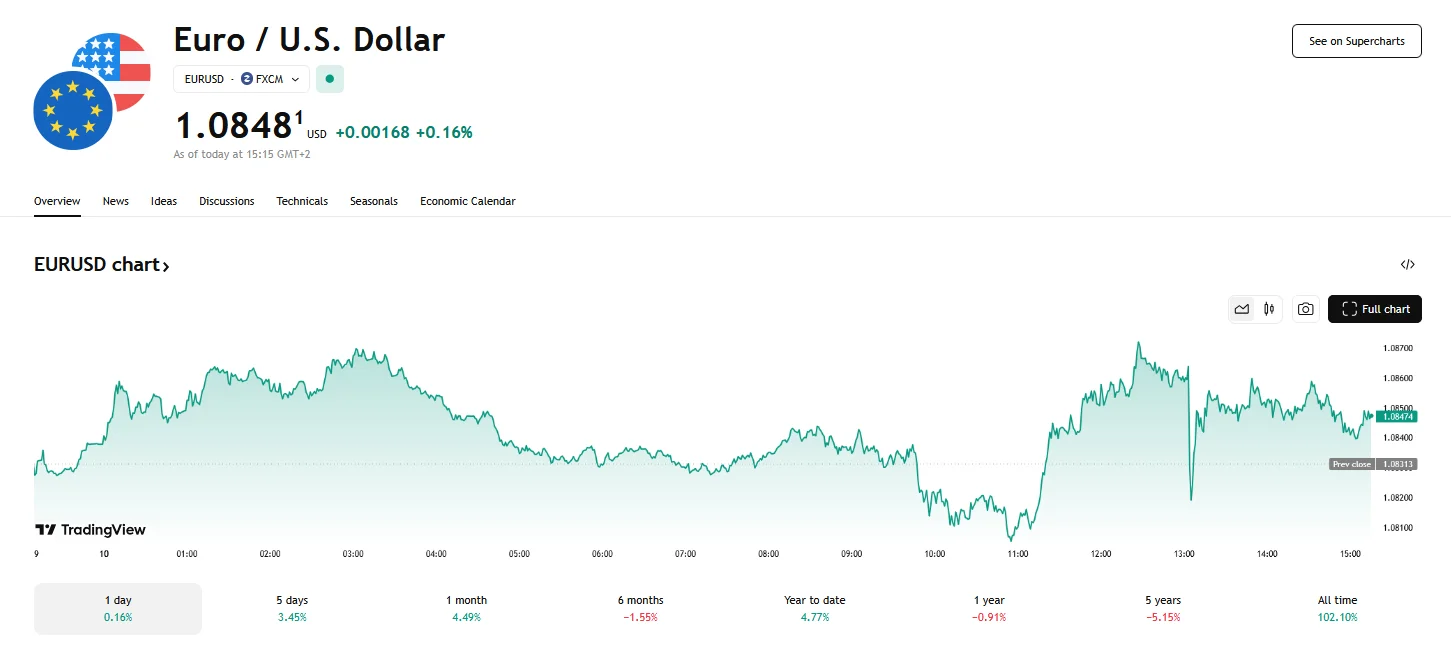Viewport: 1451px width, 653px height.
Task: Click the green market status indicator
Action: (x=330, y=79)
